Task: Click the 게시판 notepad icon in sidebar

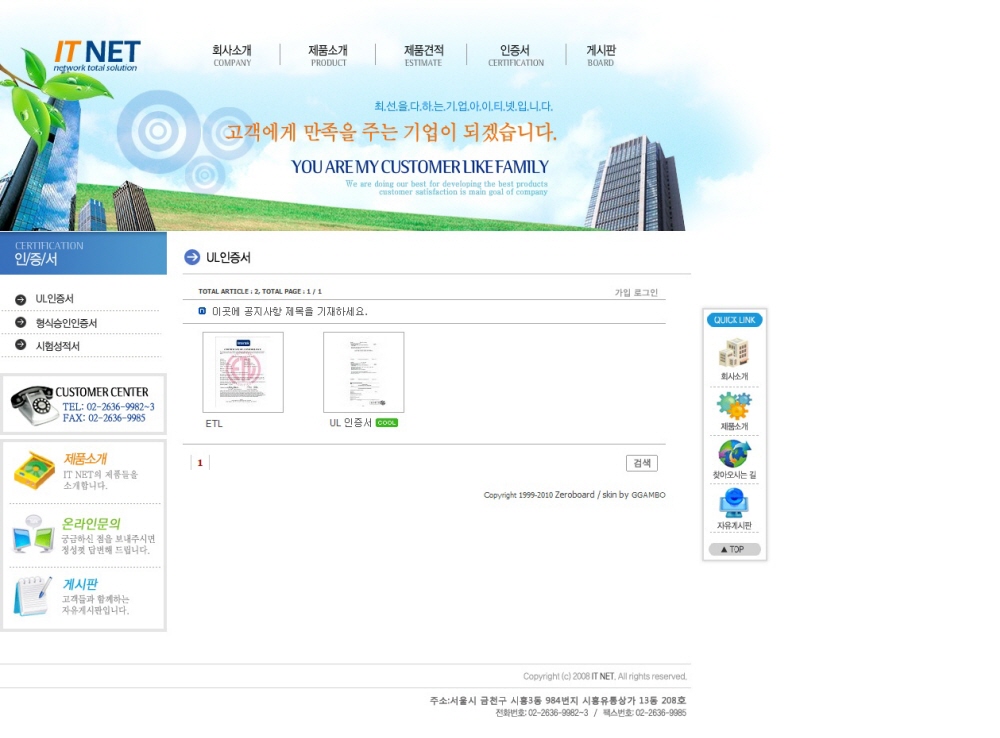Action: pyautogui.click(x=33, y=596)
